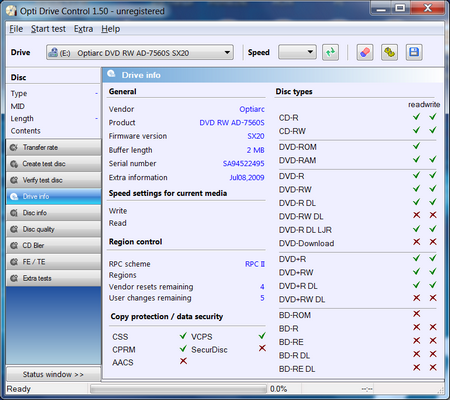Image resolution: width=450 pixels, height=400 pixels.
Task: Switch to the Disc info page
Action: click(54, 213)
